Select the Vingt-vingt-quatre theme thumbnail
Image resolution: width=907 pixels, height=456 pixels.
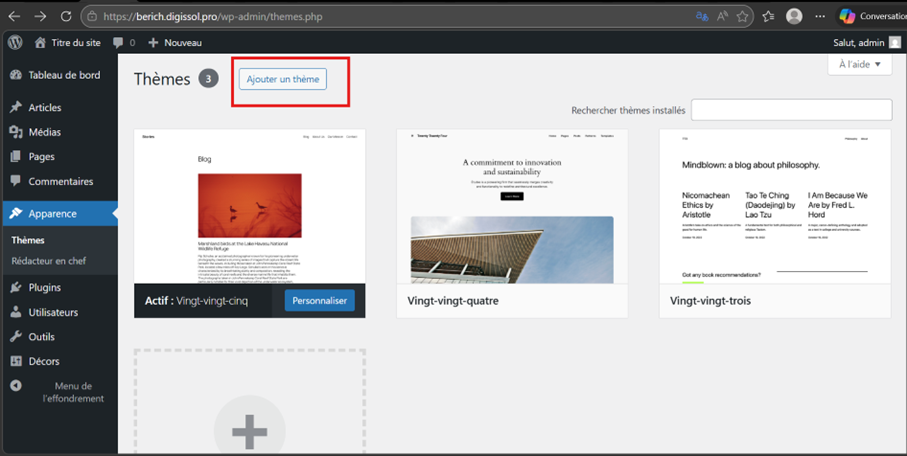point(511,206)
